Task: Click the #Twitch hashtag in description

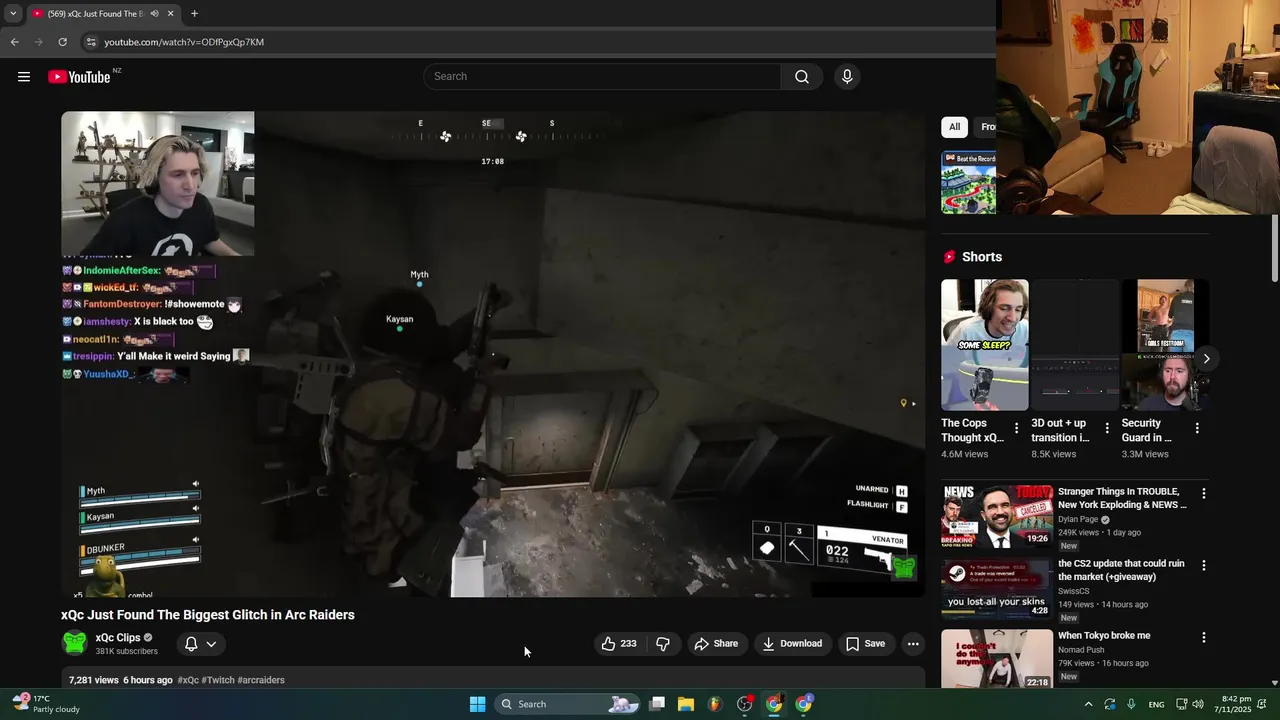Action: point(218,680)
